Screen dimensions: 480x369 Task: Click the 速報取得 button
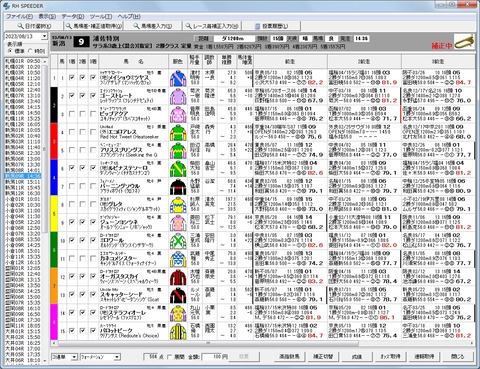(424, 357)
